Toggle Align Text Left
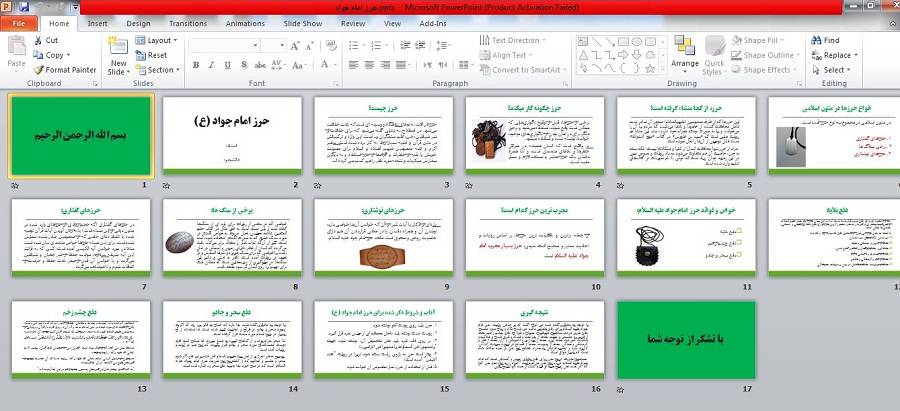Image resolution: width=900 pixels, height=411 pixels. 354,65
